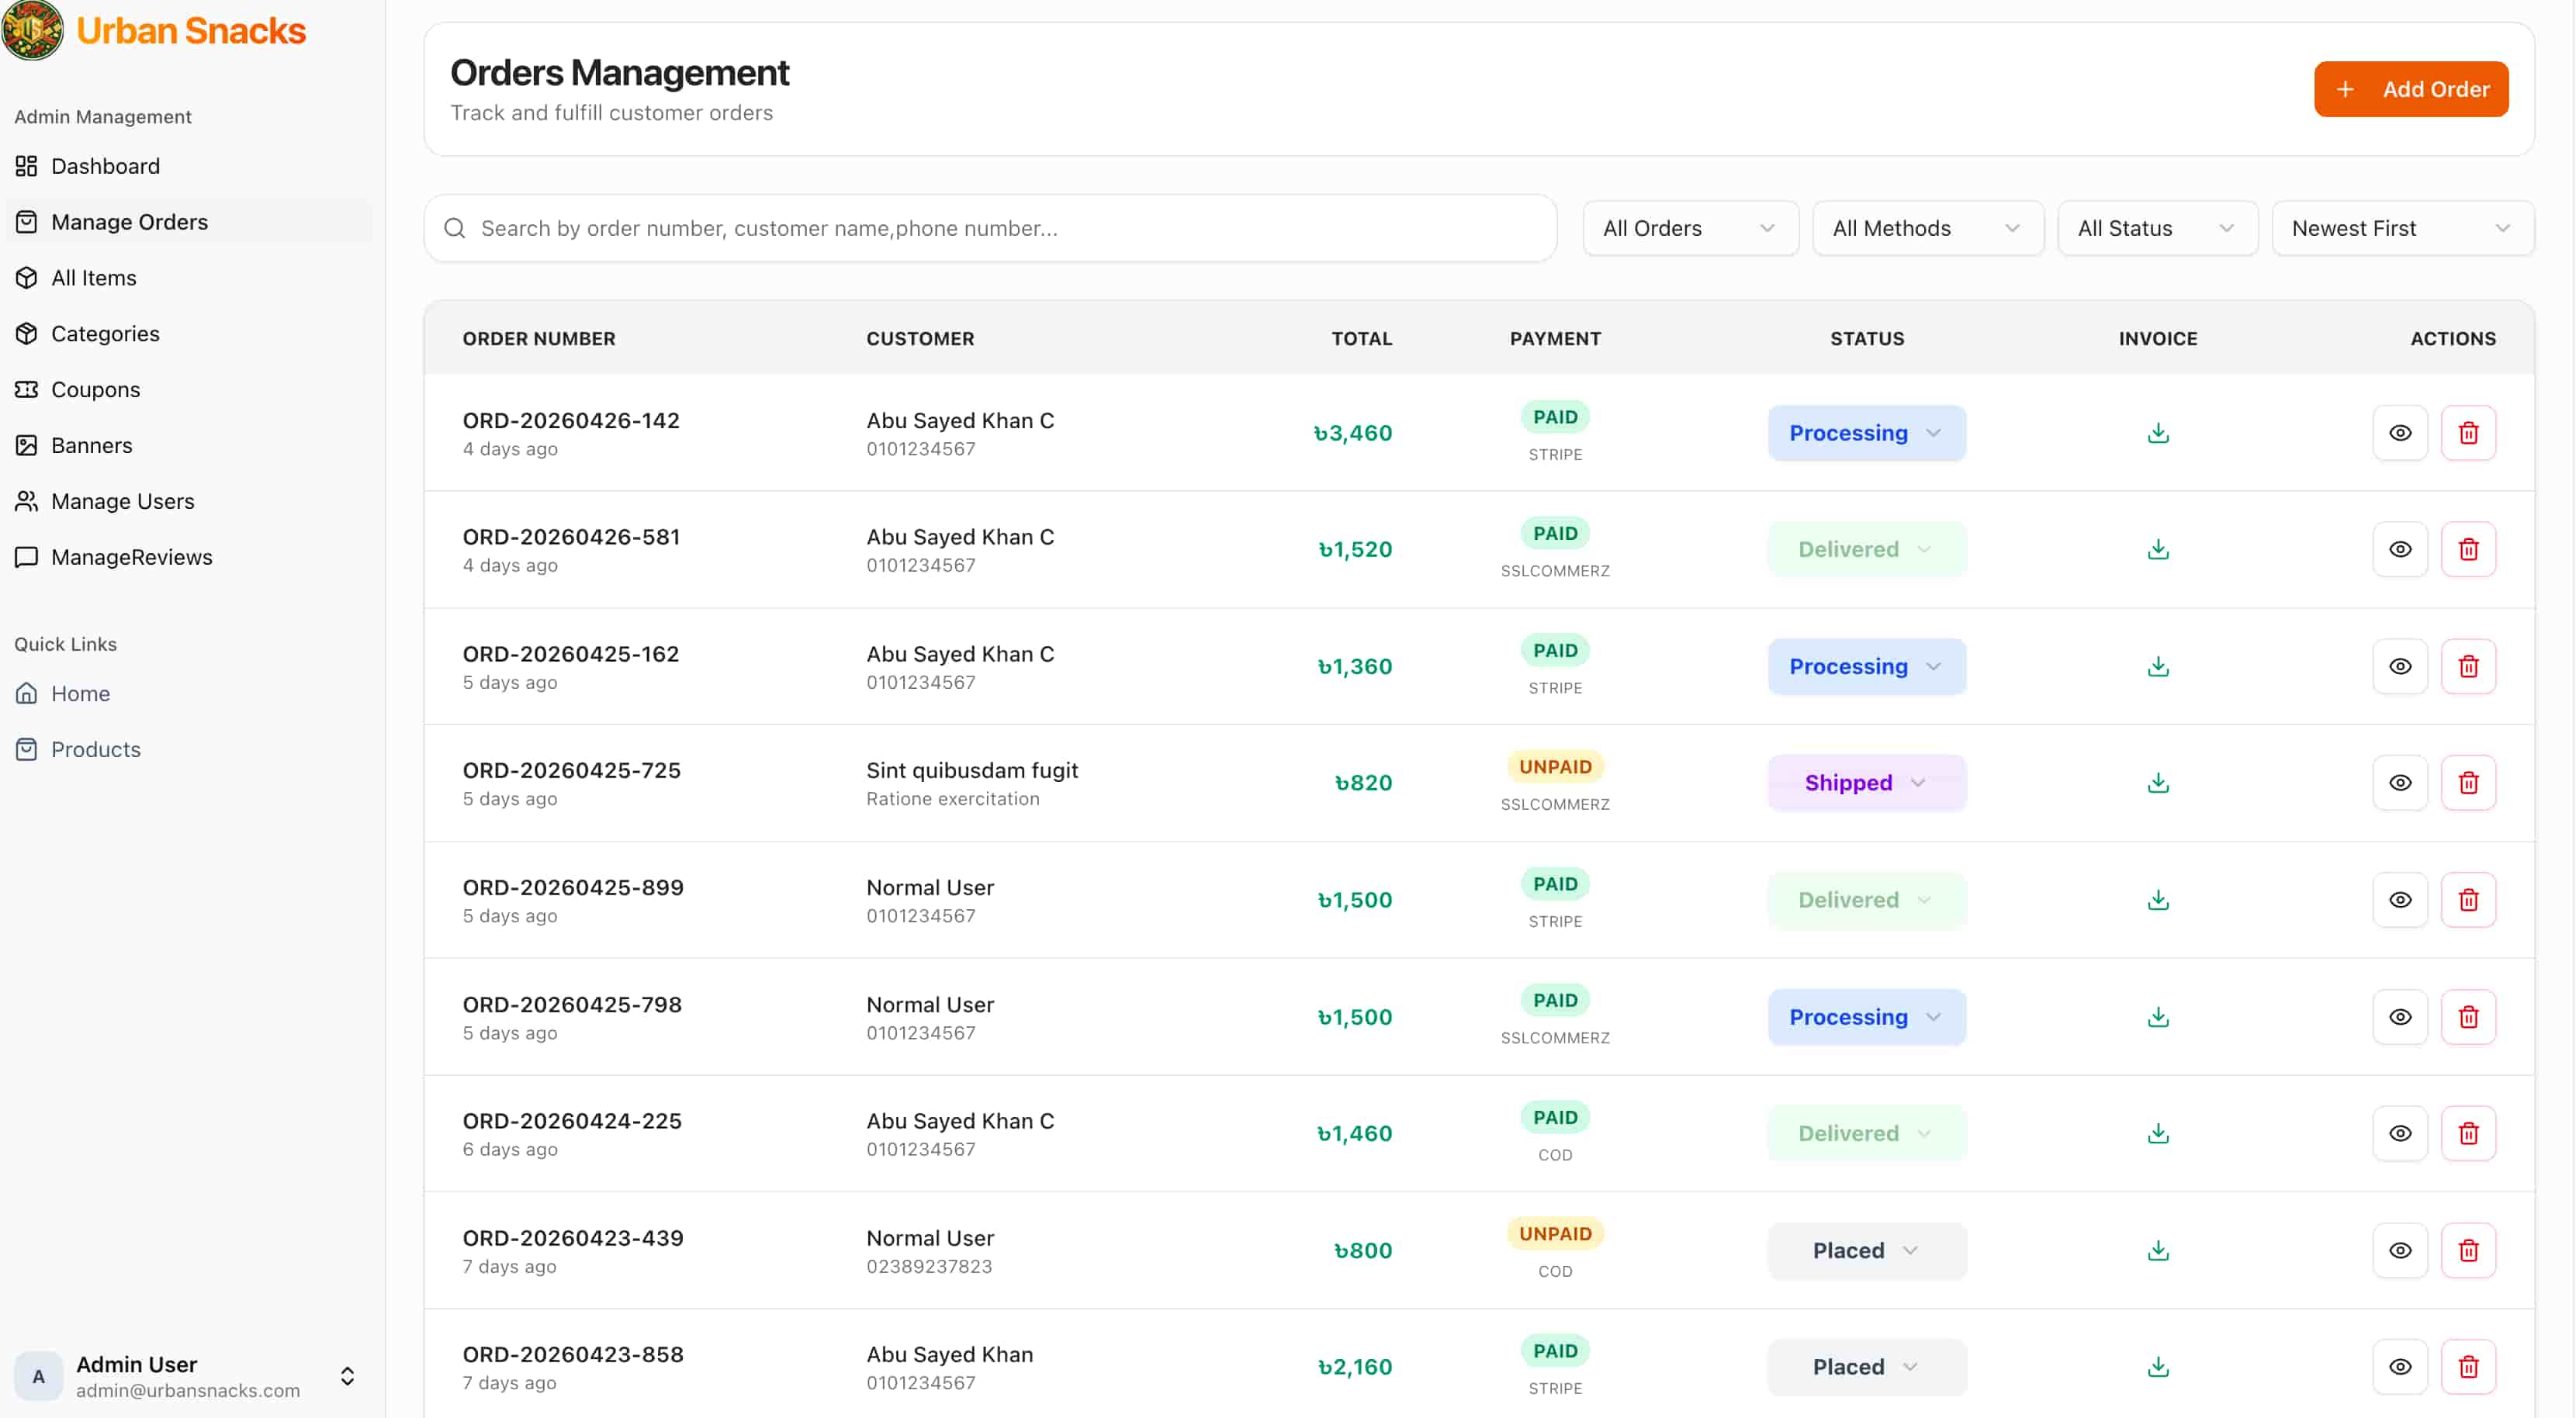Delete order ORD-20260423-858 with trash icon
The height and width of the screenshot is (1418, 2576).
2468,1367
